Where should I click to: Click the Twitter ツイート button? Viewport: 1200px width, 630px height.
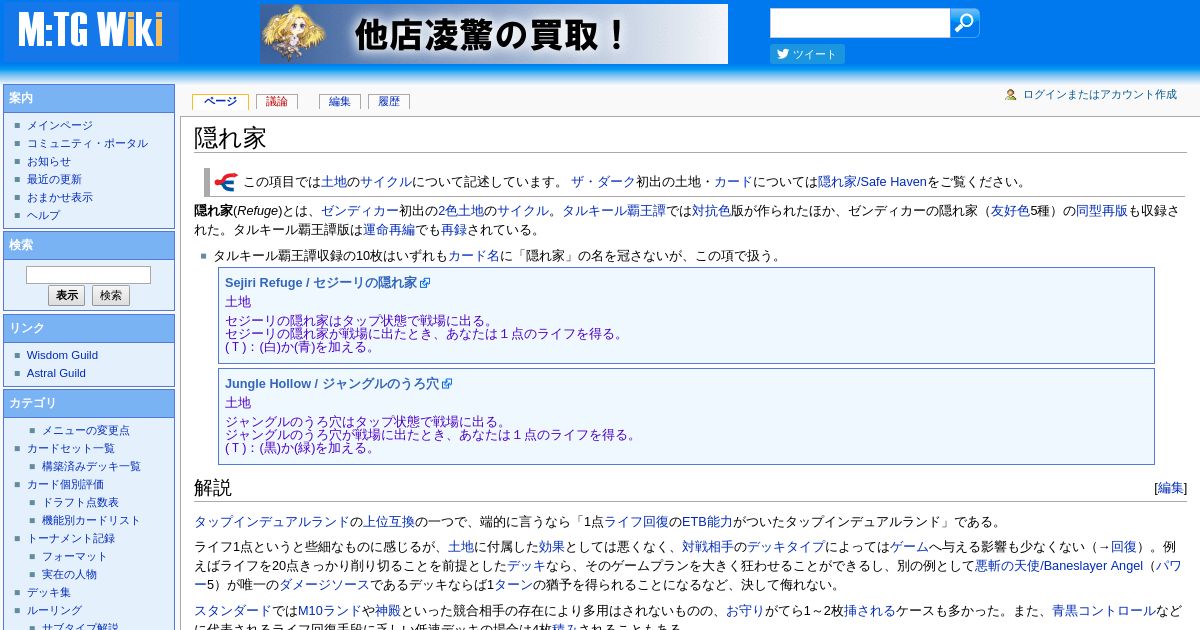tap(807, 54)
